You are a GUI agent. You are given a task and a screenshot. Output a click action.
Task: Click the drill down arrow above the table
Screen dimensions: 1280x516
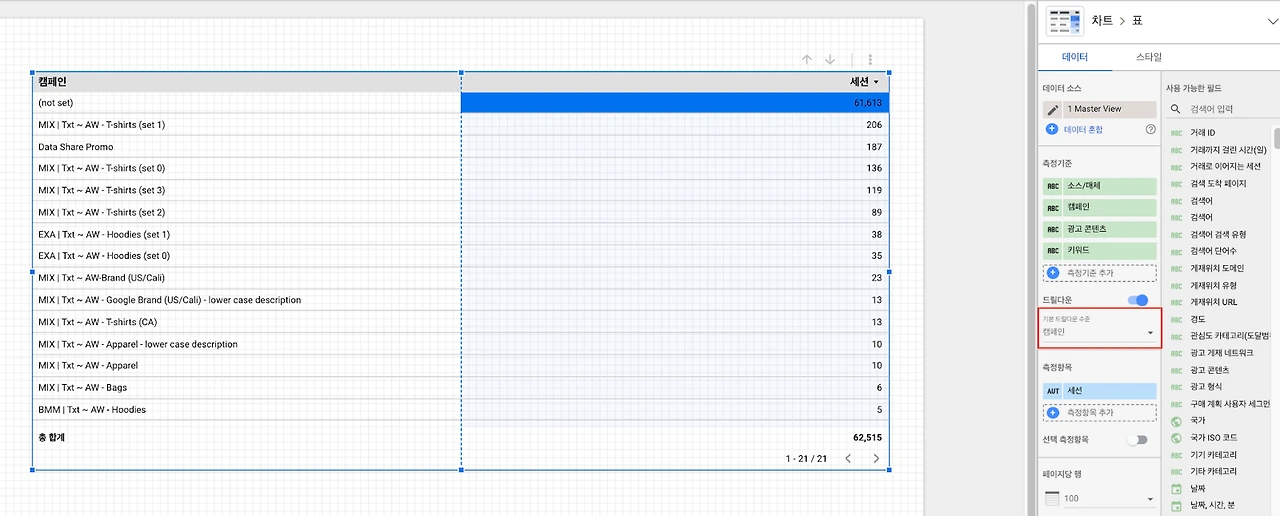coord(830,60)
